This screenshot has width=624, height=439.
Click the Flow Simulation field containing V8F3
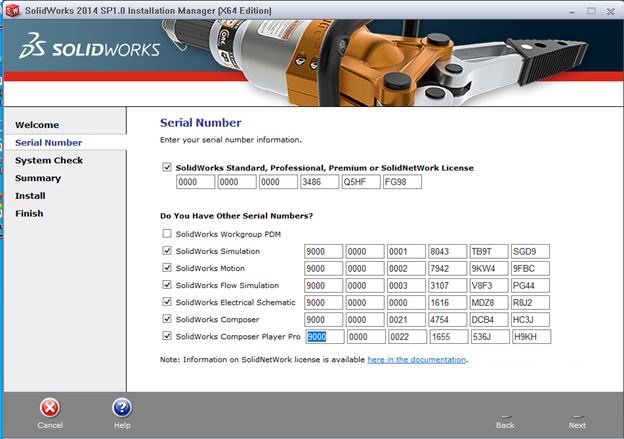point(489,286)
